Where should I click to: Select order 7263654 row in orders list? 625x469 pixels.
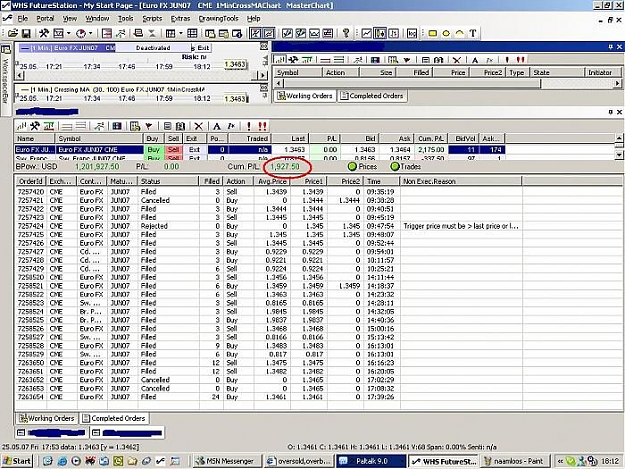[x=268, y=397]
